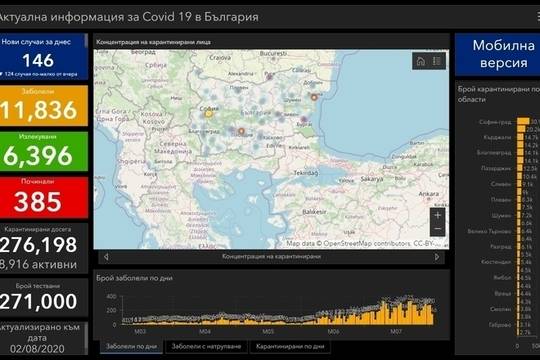Click the M03 label on daily cases axis
The width and height of the screenshot is (540, 360).
139,331
